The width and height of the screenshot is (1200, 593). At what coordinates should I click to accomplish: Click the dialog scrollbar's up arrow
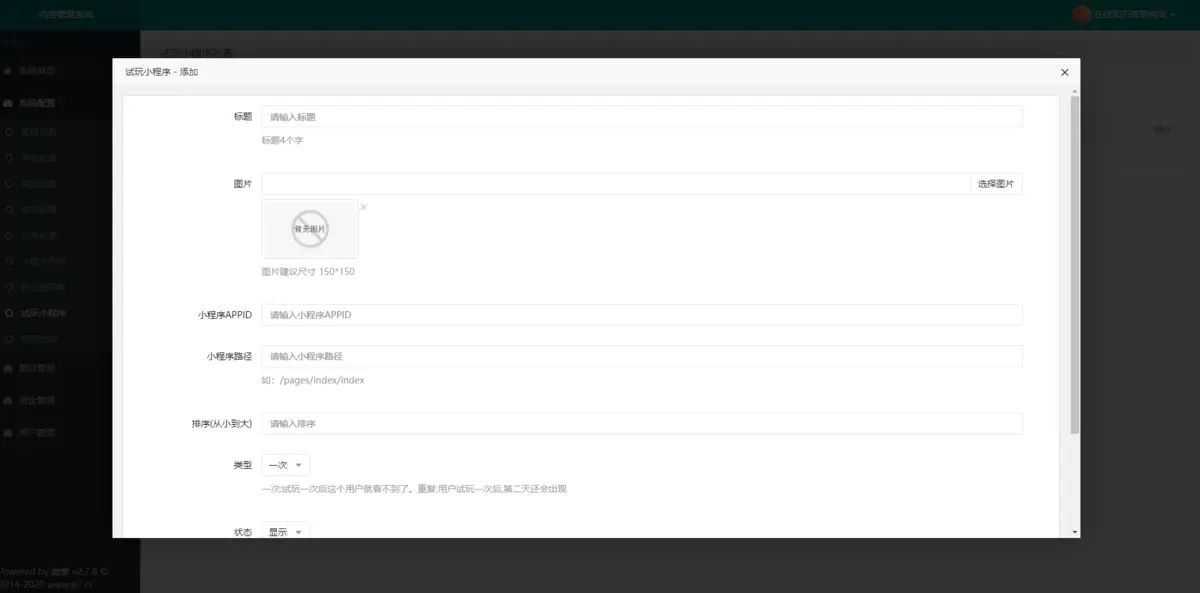[x=1075, y=92]
